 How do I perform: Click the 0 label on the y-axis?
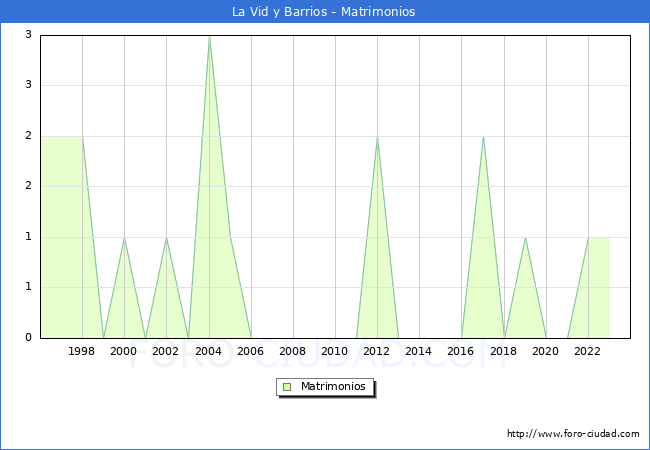pos(29,338)
